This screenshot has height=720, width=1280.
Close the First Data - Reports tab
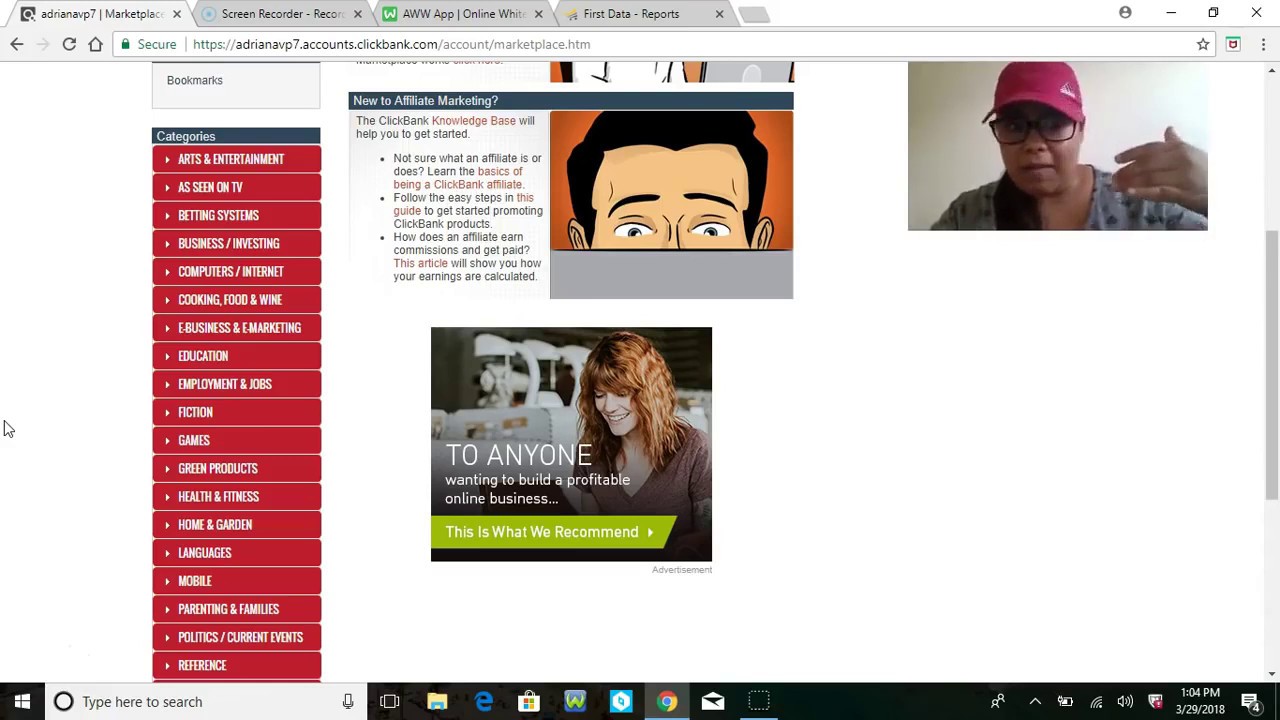coord(719,14)
